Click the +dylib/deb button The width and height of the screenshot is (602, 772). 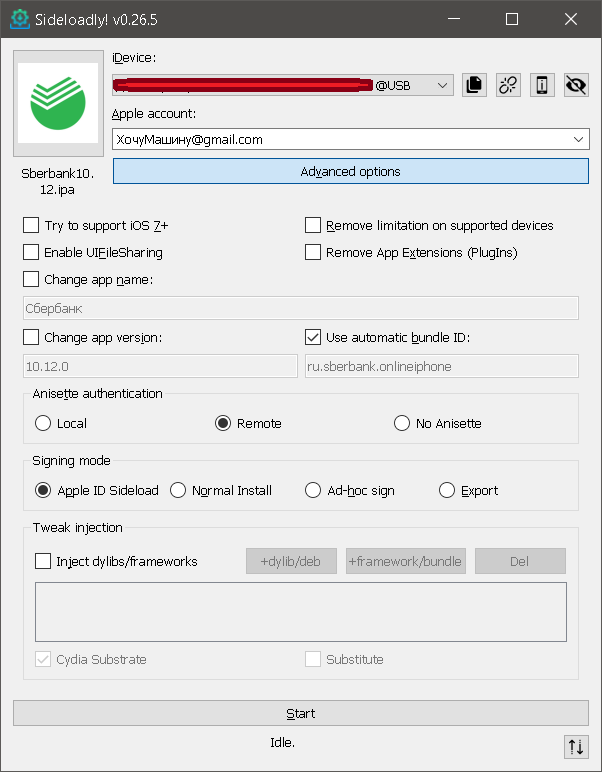(x=291, y=561)
